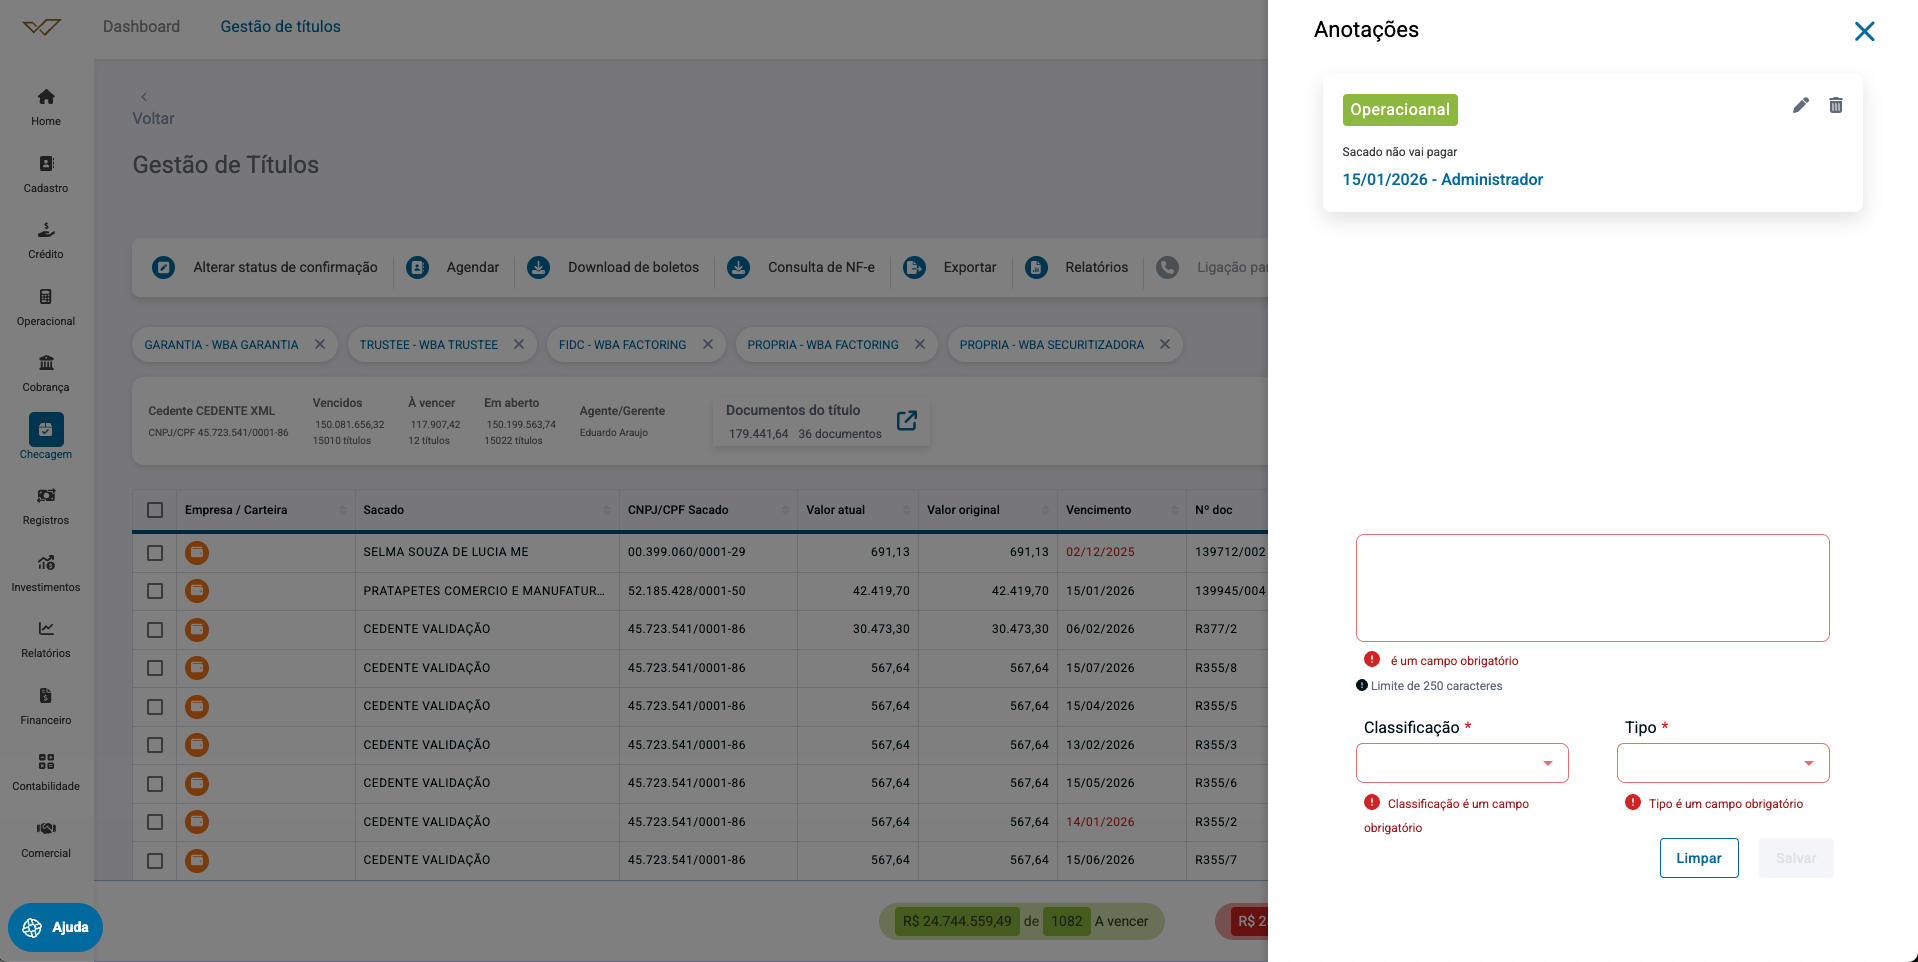This screenshot has width=1918, height=962.
Task: Remove the GARANTIA - WBA GARANTIA filter chip
Action: (x=320, y=344)
